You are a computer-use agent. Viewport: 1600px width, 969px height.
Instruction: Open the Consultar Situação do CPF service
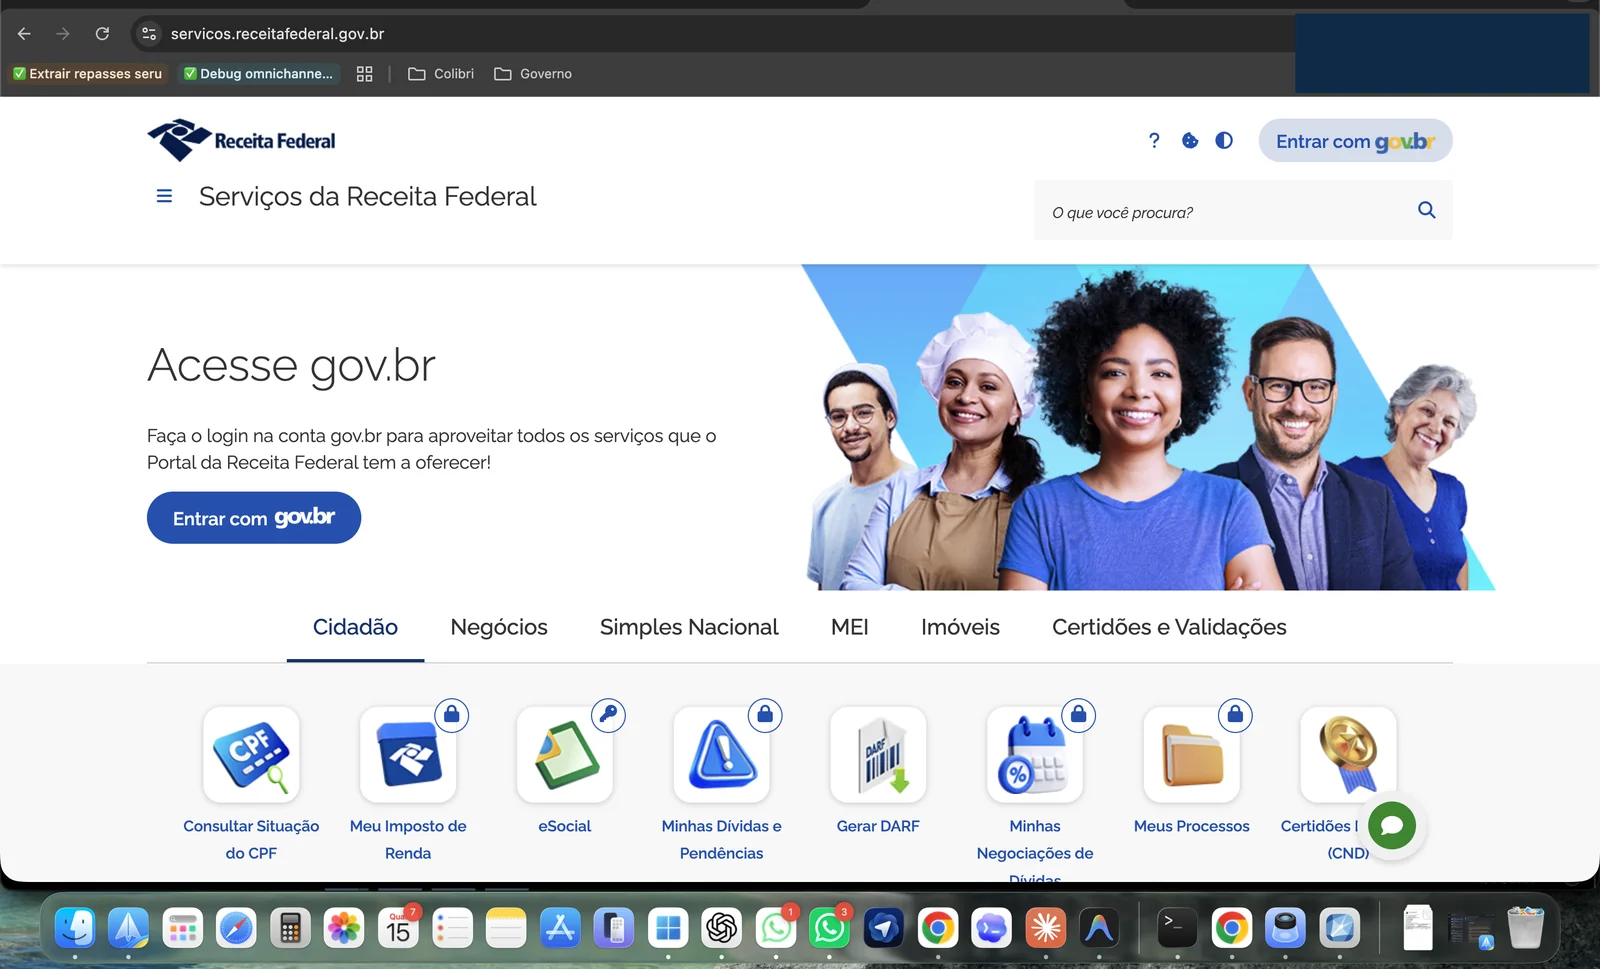coord(251,757)
